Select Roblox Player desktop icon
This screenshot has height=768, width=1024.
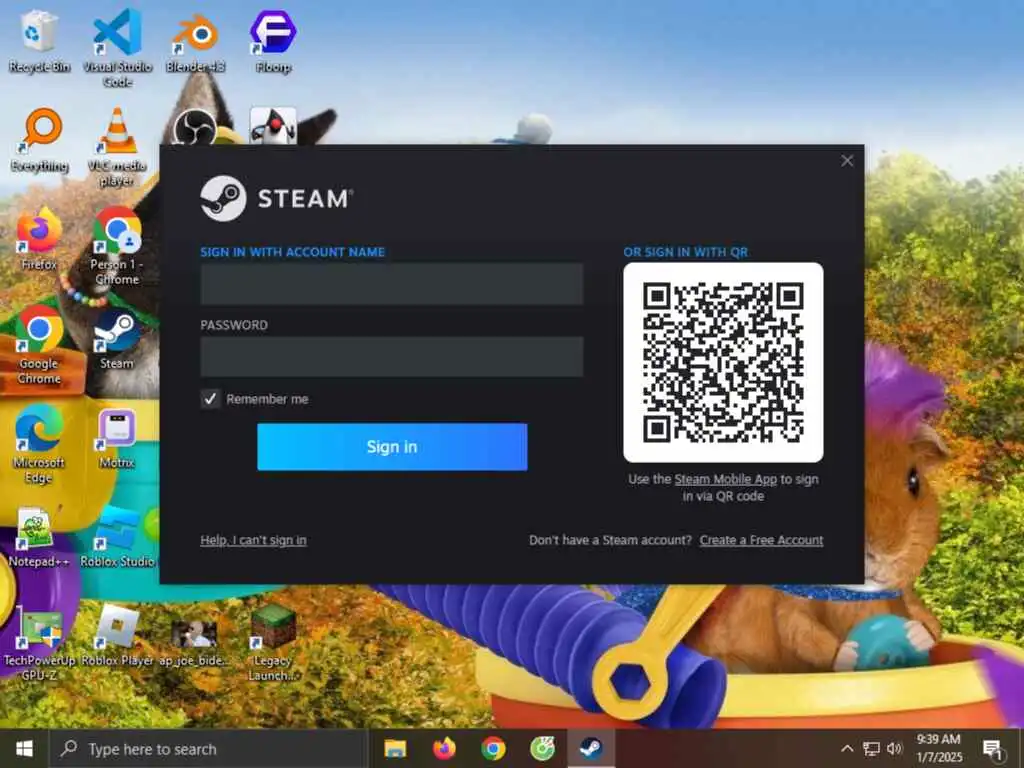tap(118, 636)
